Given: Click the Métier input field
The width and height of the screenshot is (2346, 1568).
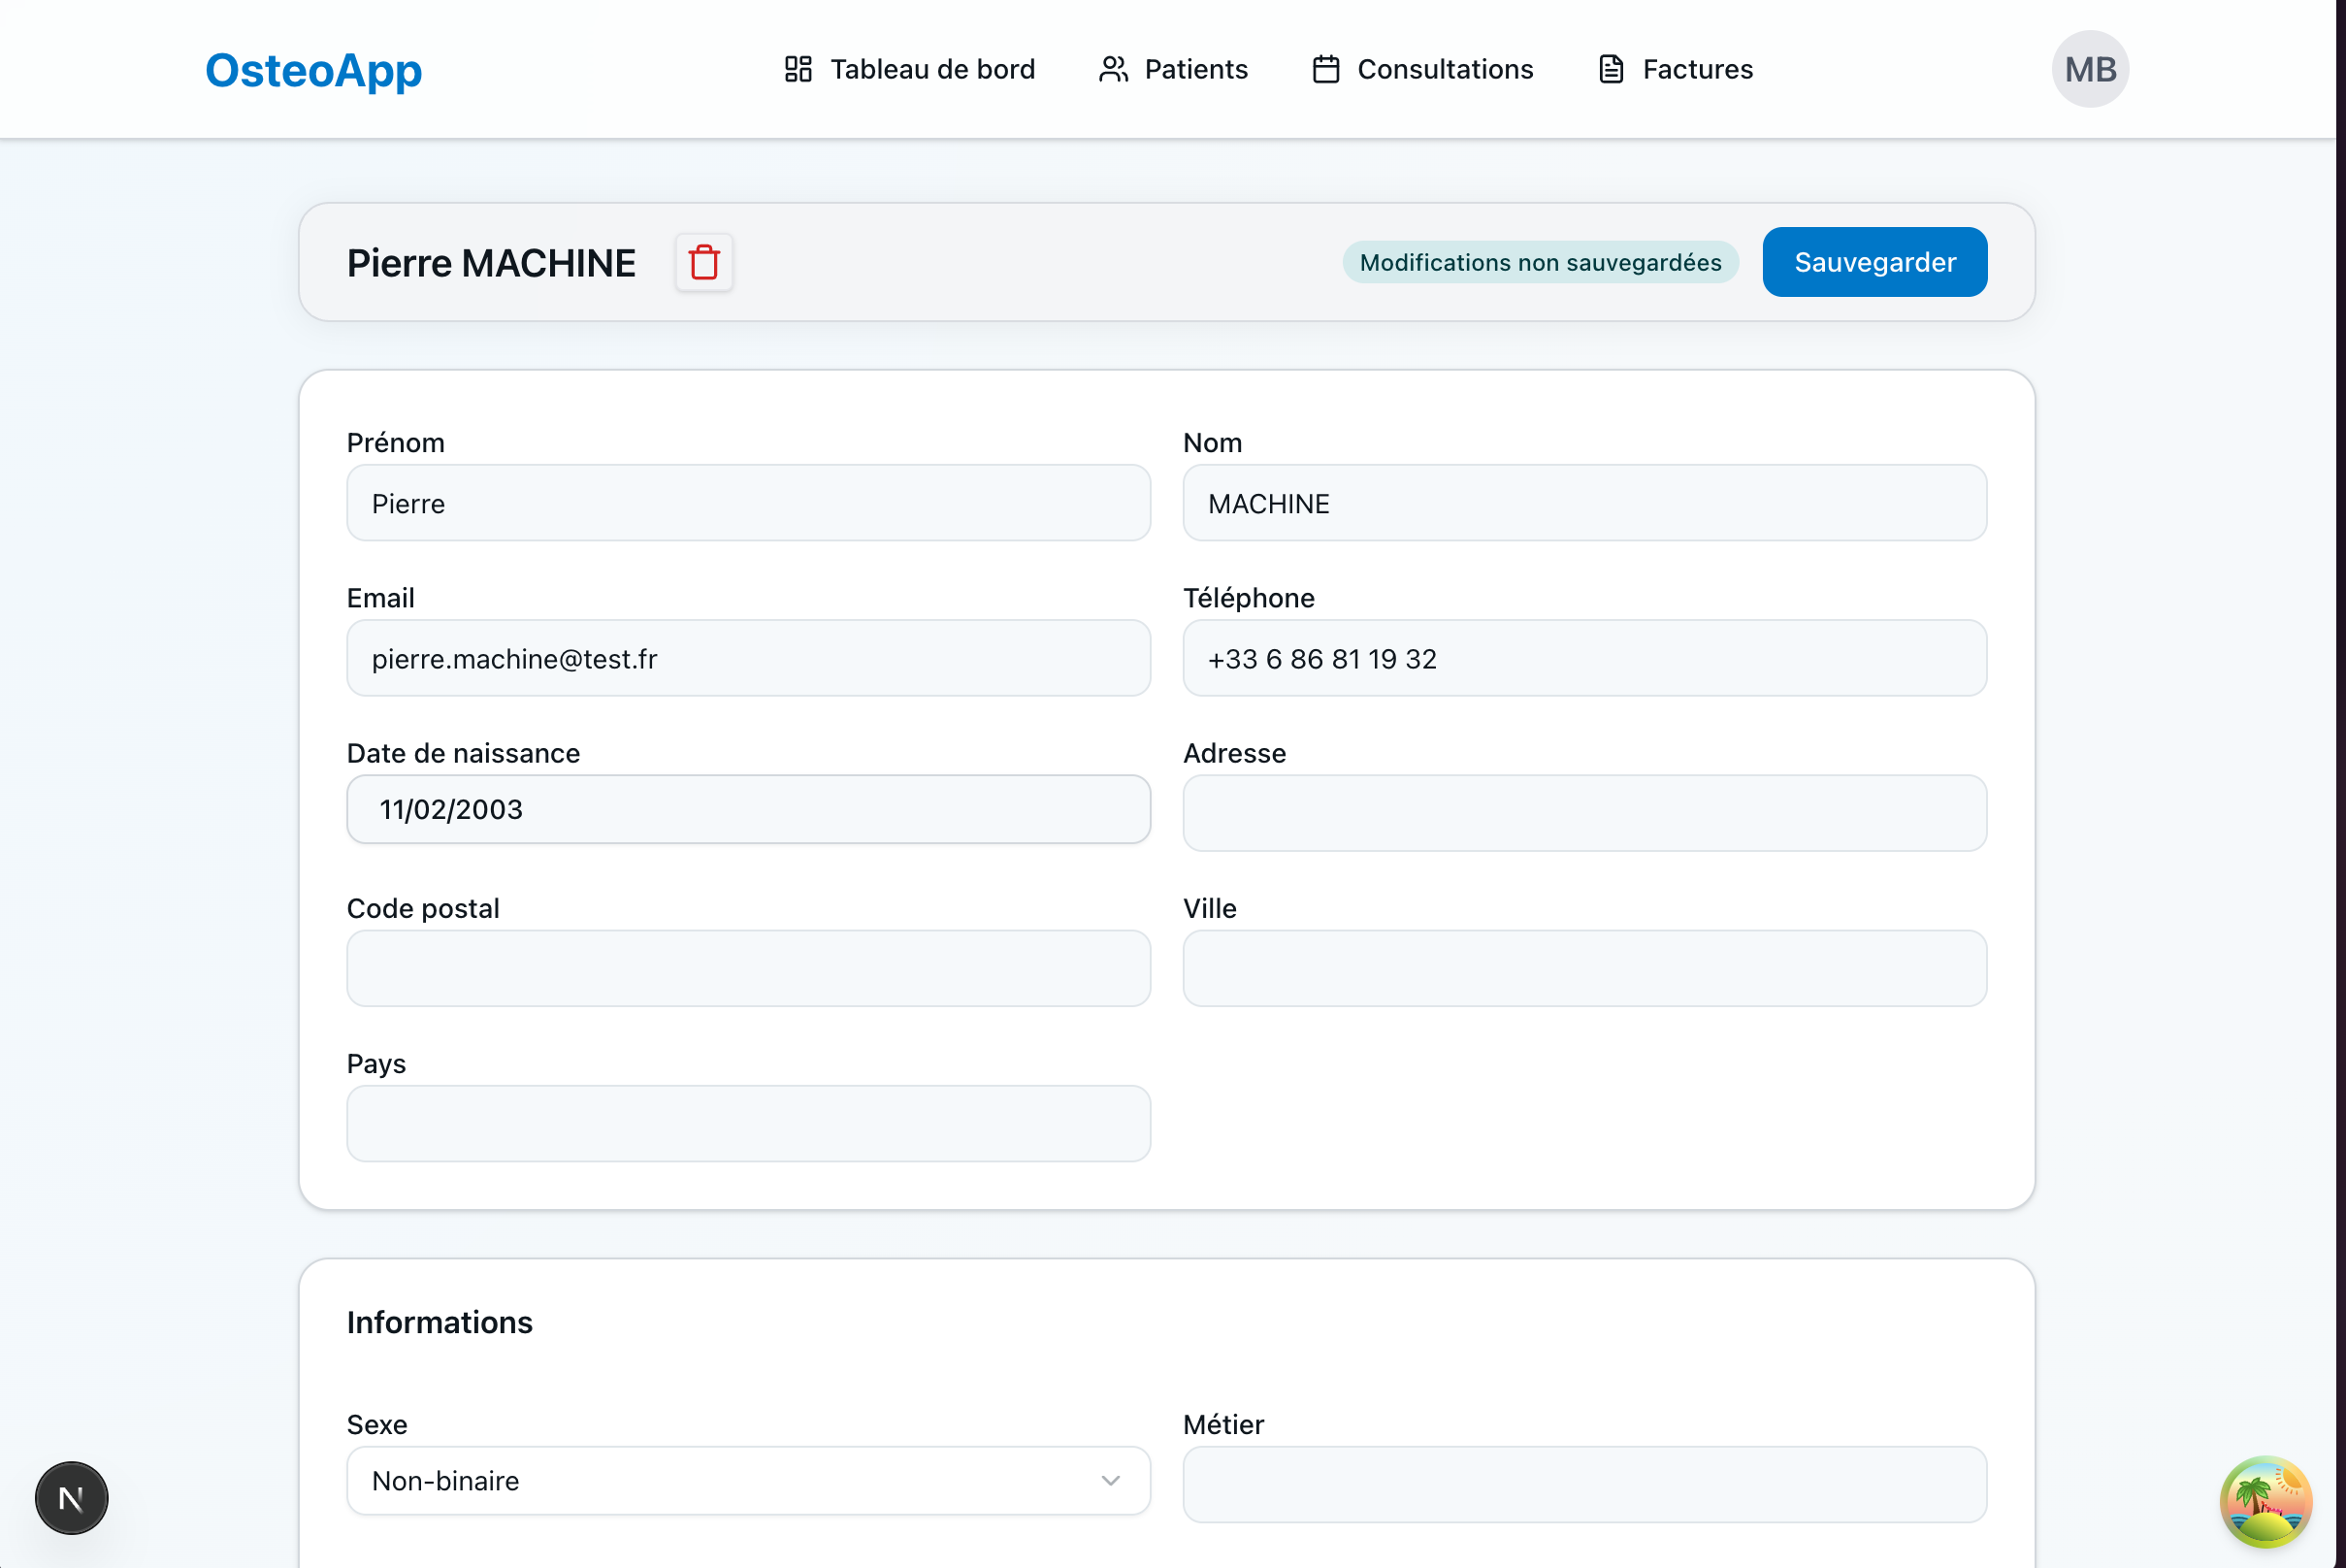Looking at the screenshot, I should click(1583, 1484).
